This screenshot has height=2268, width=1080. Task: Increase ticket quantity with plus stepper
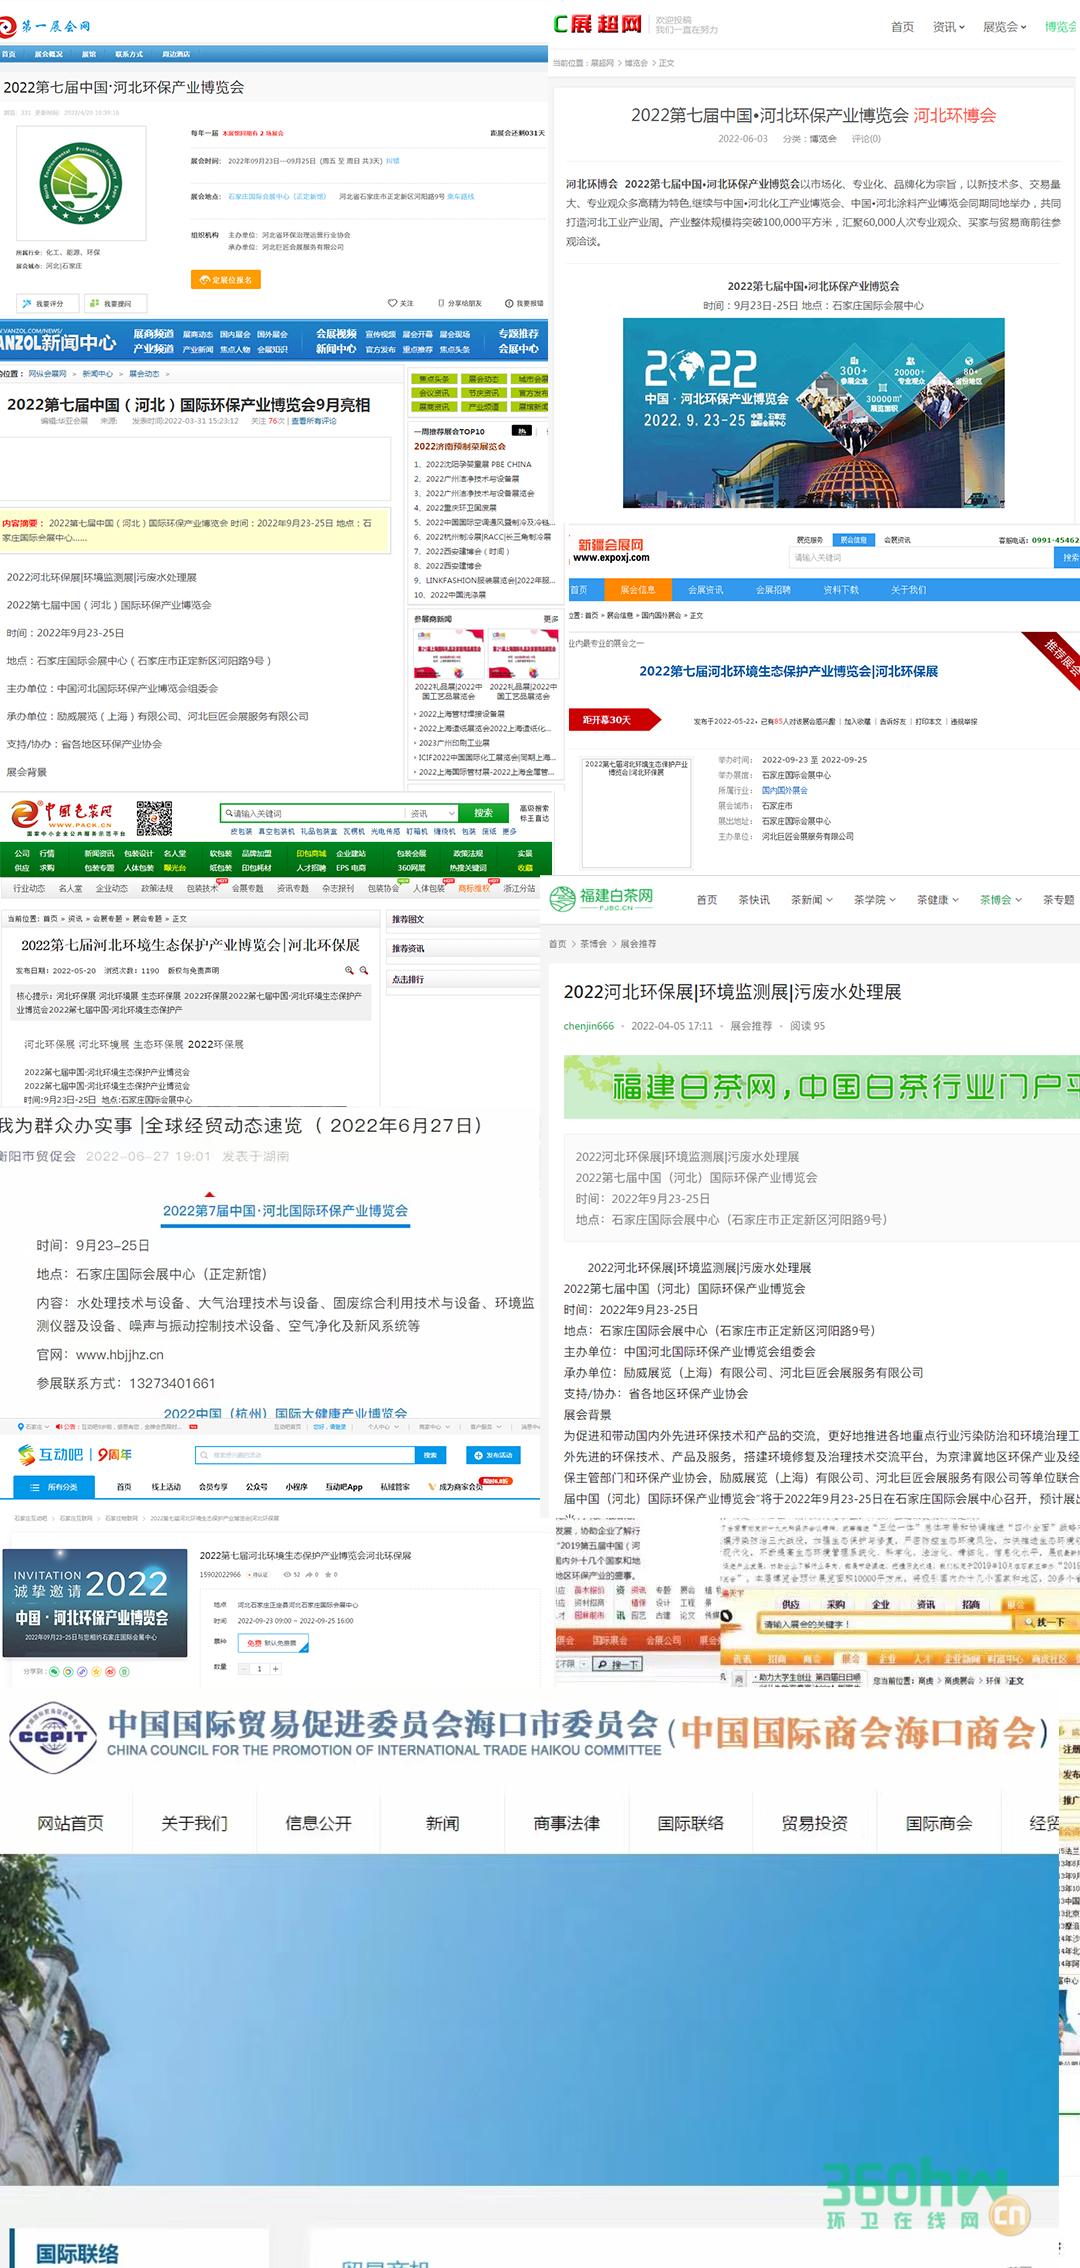tap(276, 1669)
